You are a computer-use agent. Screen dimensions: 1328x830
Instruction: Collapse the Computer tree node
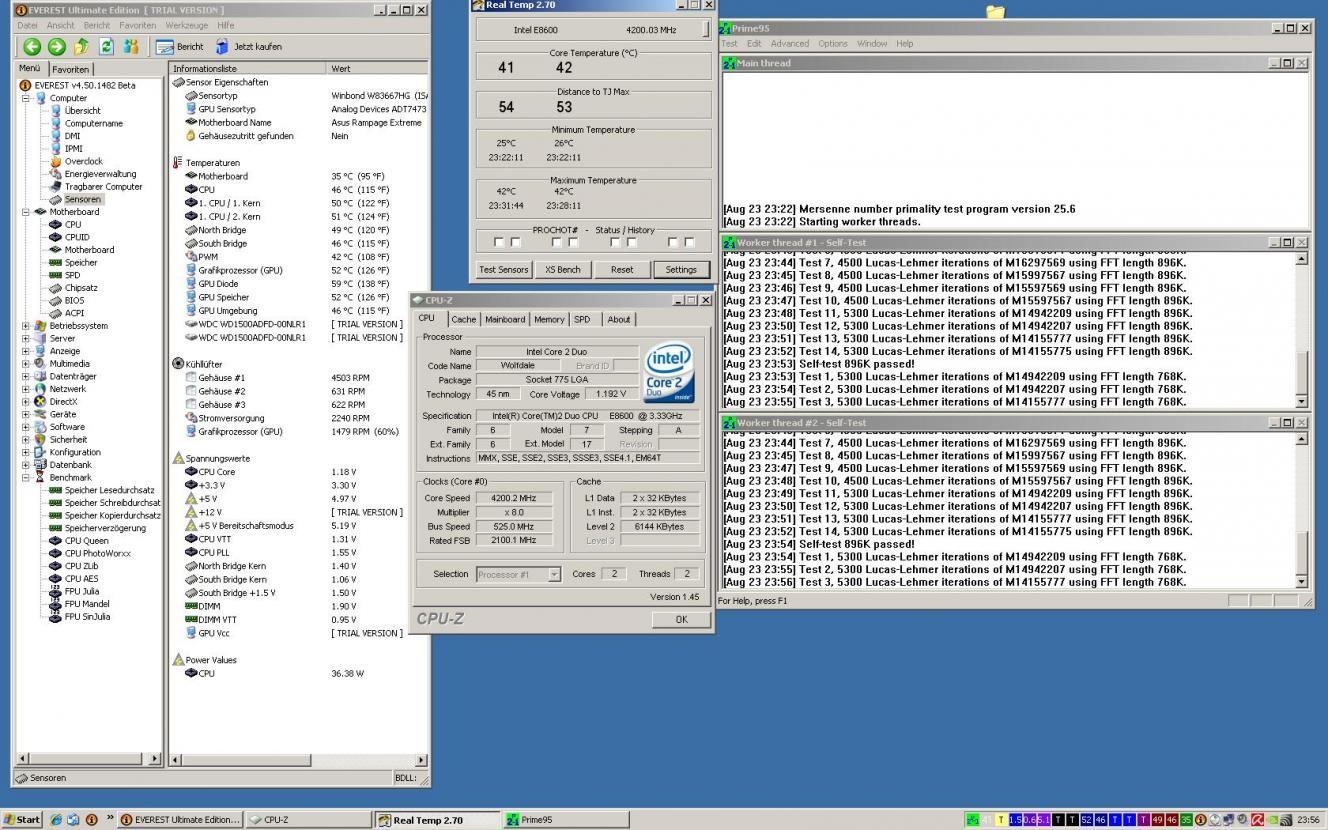[26, 98]
